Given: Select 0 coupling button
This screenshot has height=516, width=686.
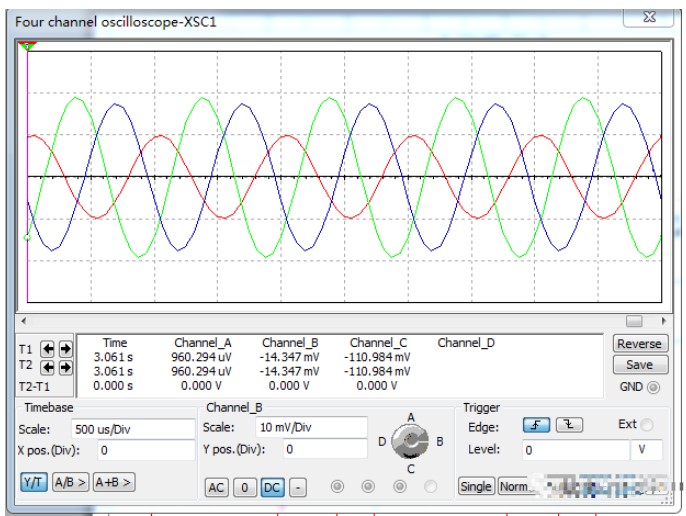Looking at the screenshot, I should pos(245,487).
